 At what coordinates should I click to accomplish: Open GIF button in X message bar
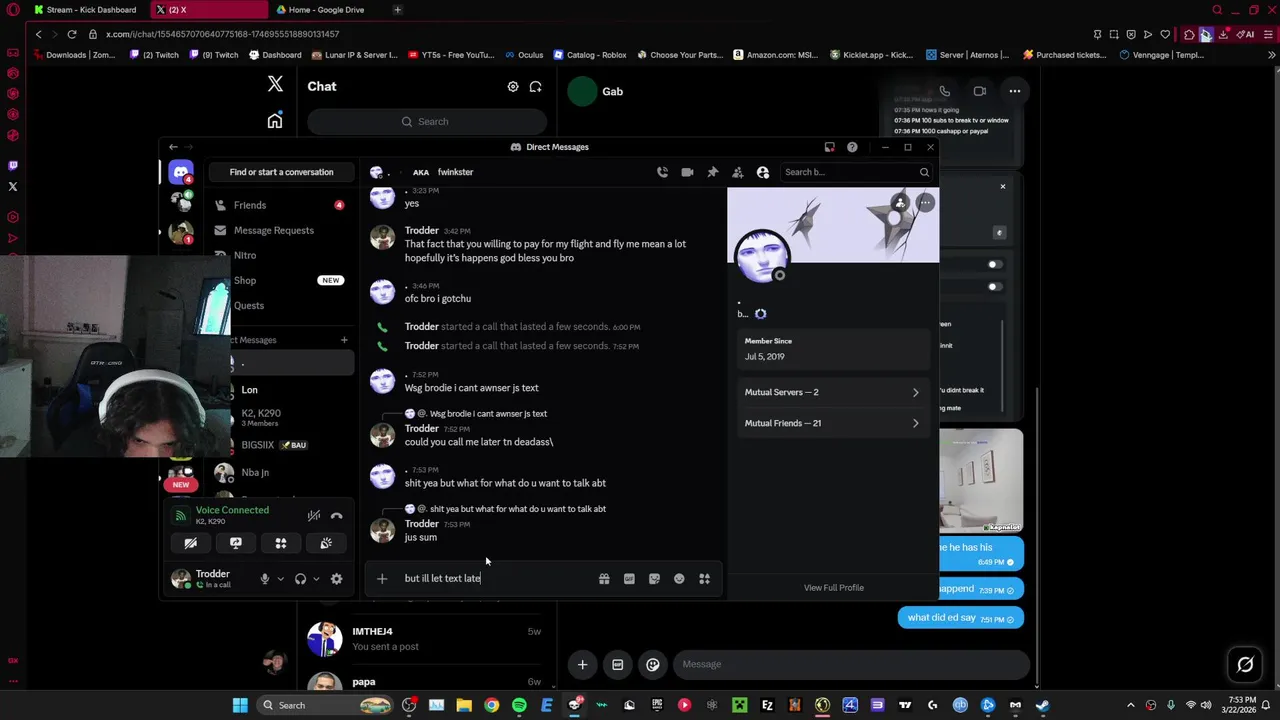618,664
